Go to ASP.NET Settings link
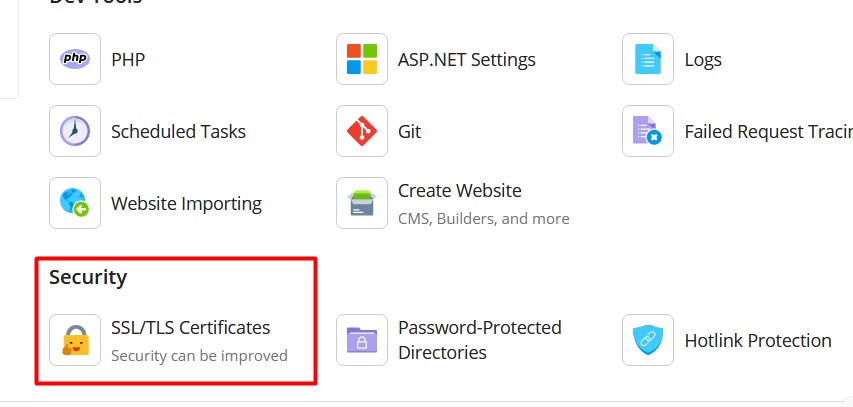The width and height of the screenshot is (853, 407). click(466, 59)
